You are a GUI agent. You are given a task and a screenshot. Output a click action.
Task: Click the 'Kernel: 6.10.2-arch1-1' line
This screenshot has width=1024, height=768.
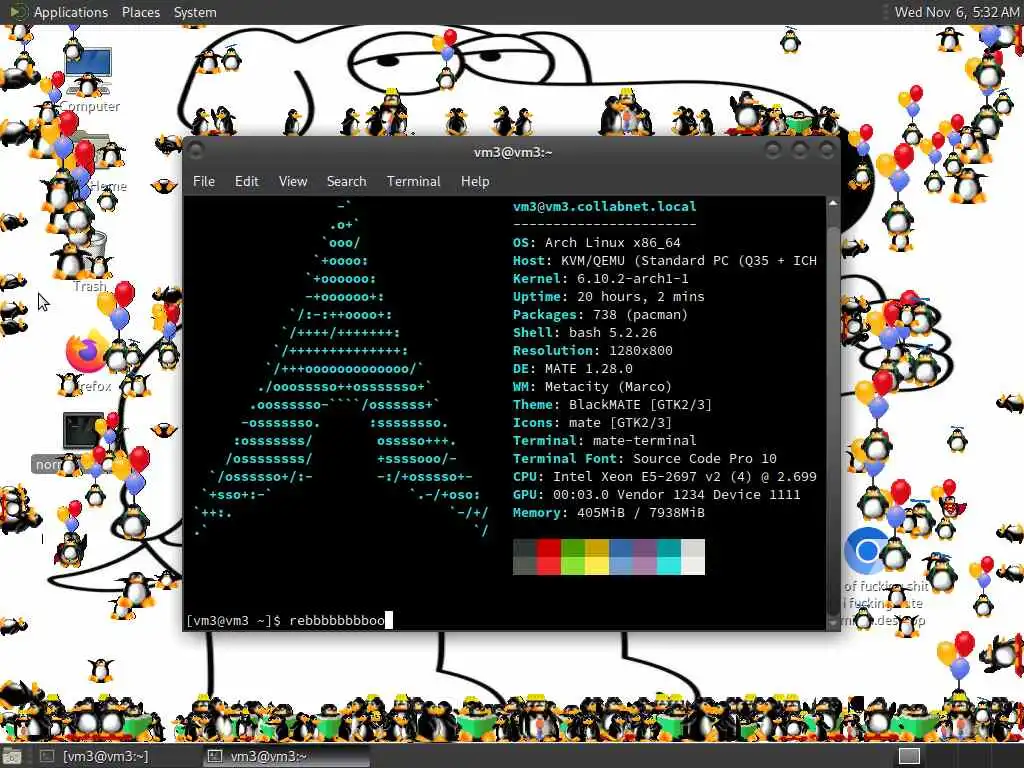[x=601, y=278]
